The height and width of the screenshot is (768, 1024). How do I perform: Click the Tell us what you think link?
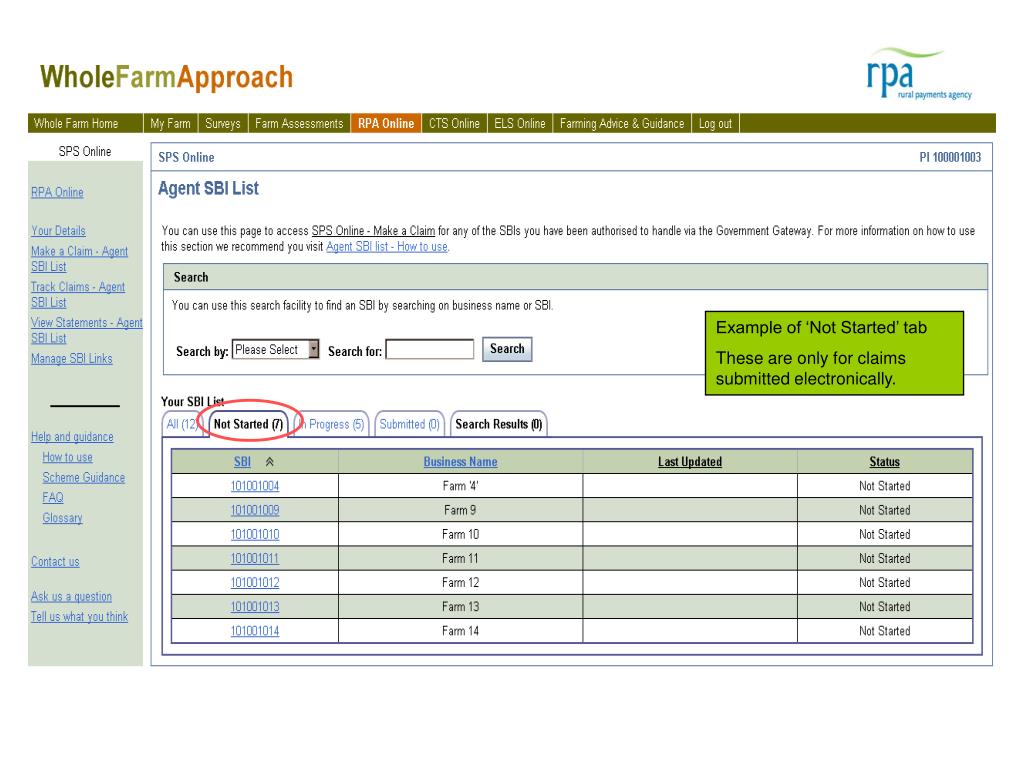[79, 616]
